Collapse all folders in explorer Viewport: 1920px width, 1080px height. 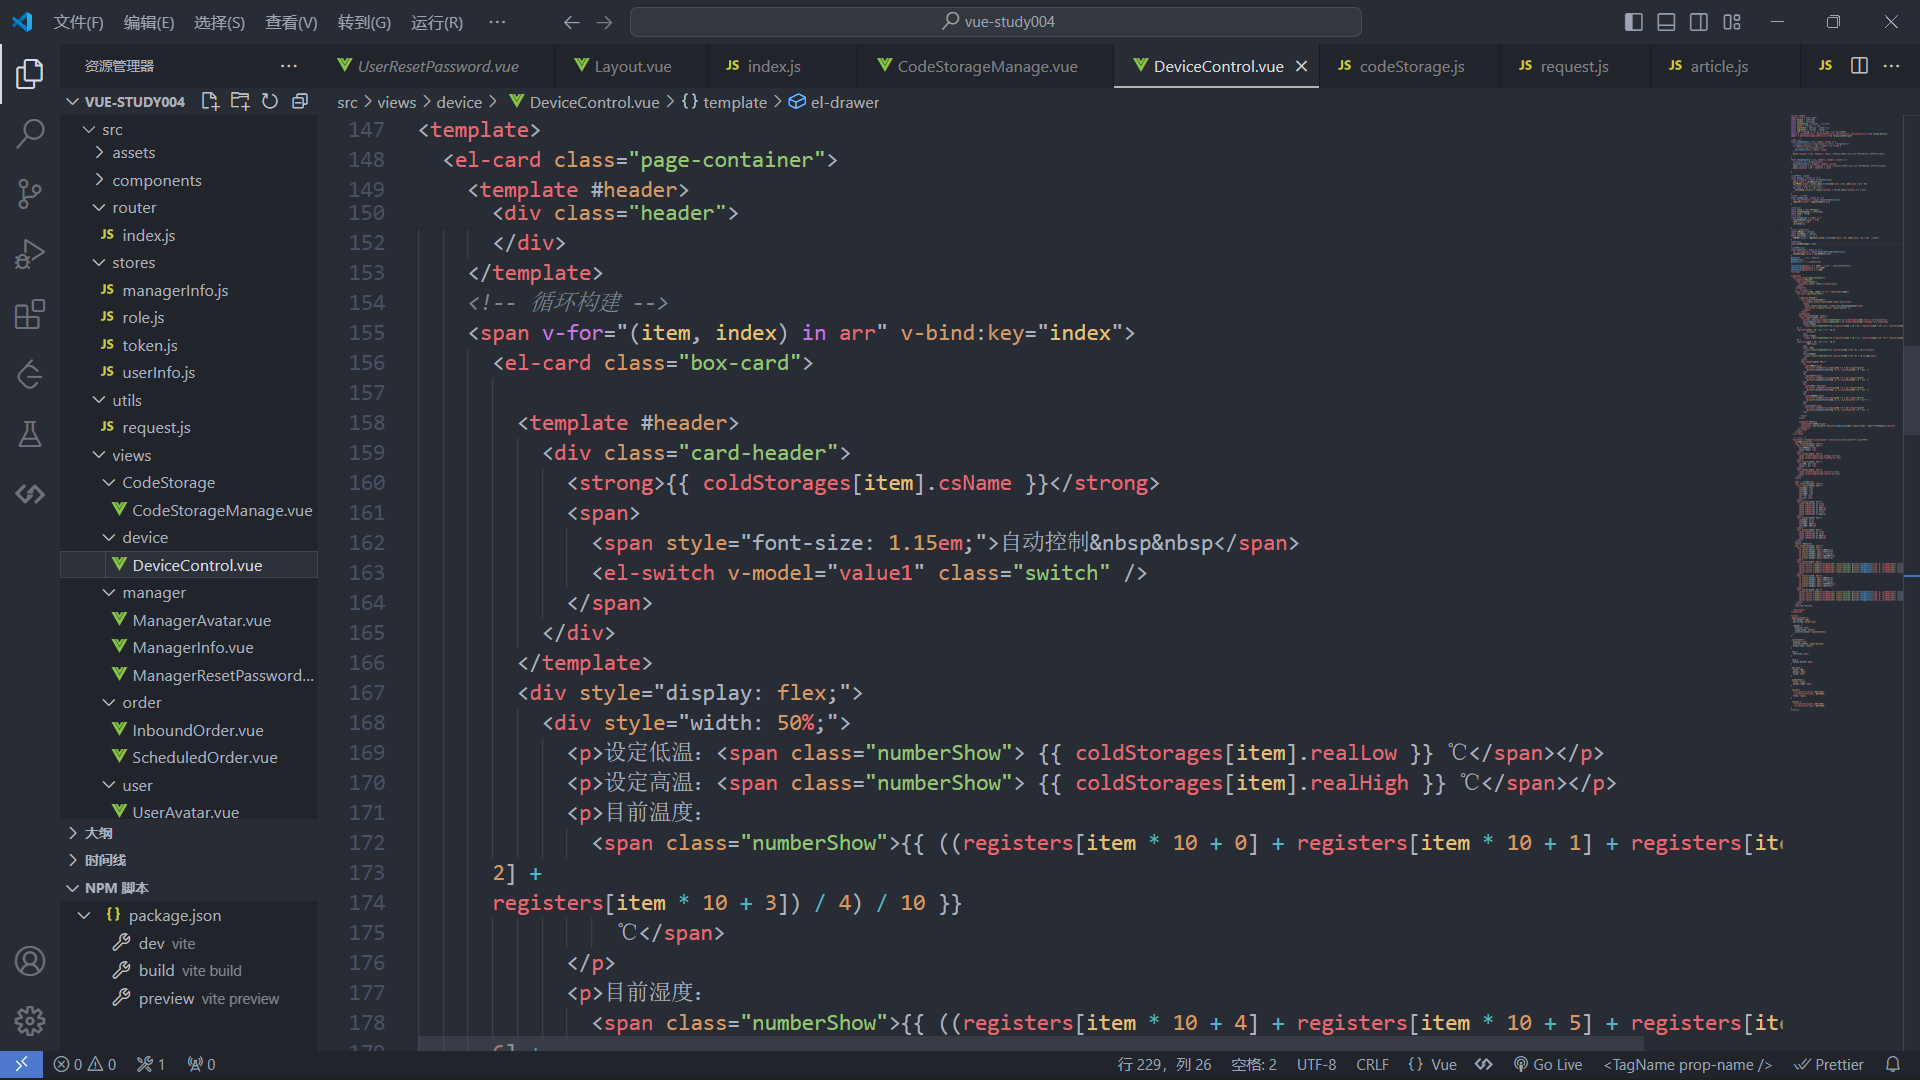(x=300, y=101)
